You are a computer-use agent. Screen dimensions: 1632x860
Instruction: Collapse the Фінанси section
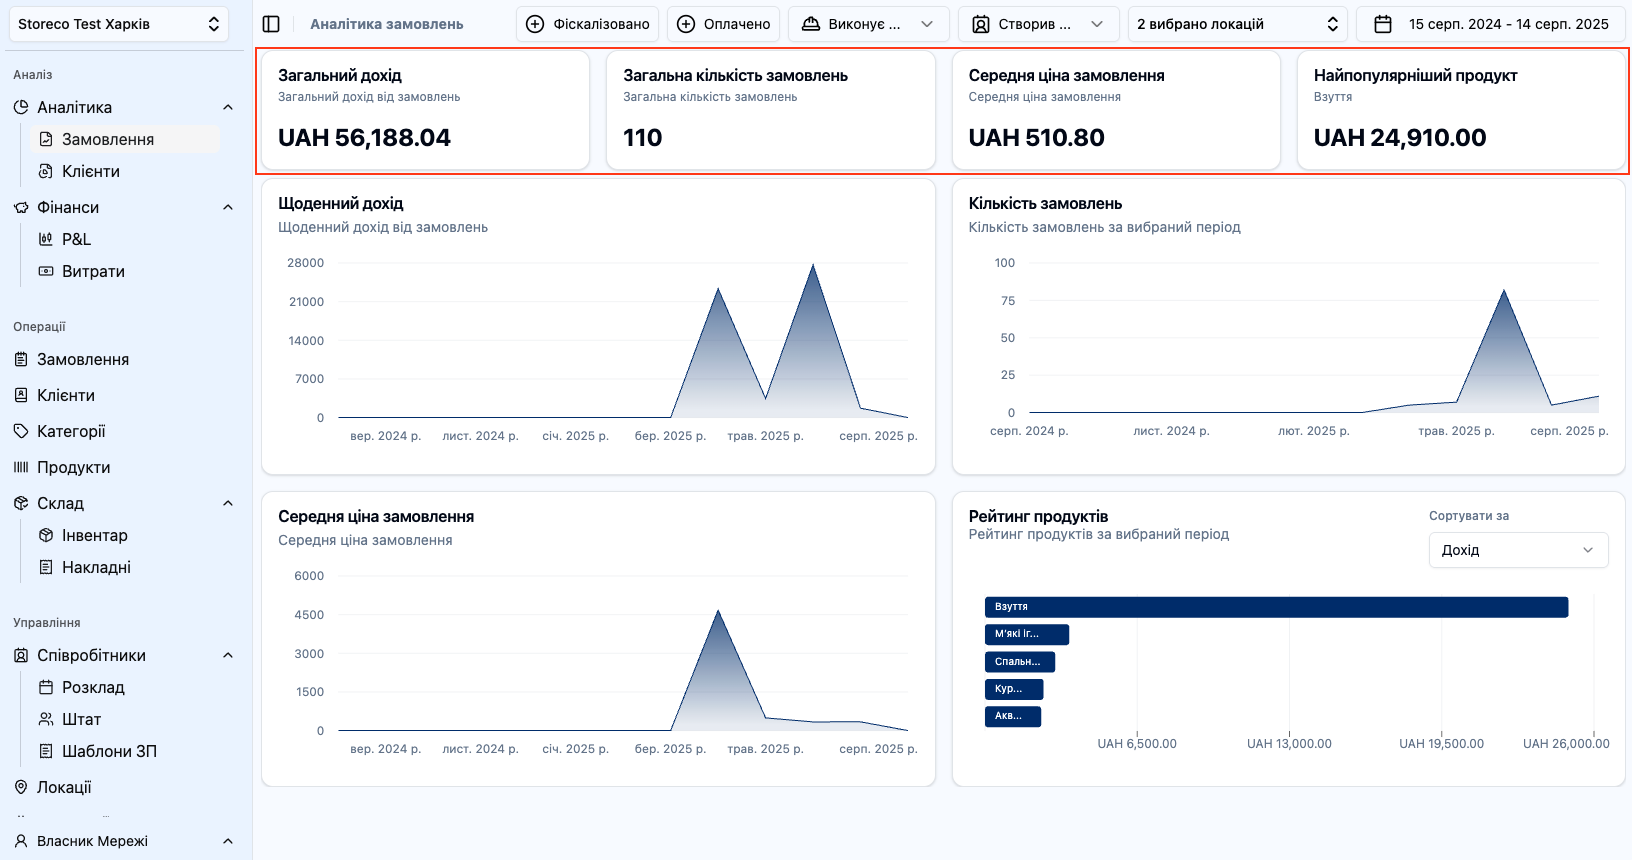click(227, 207)
